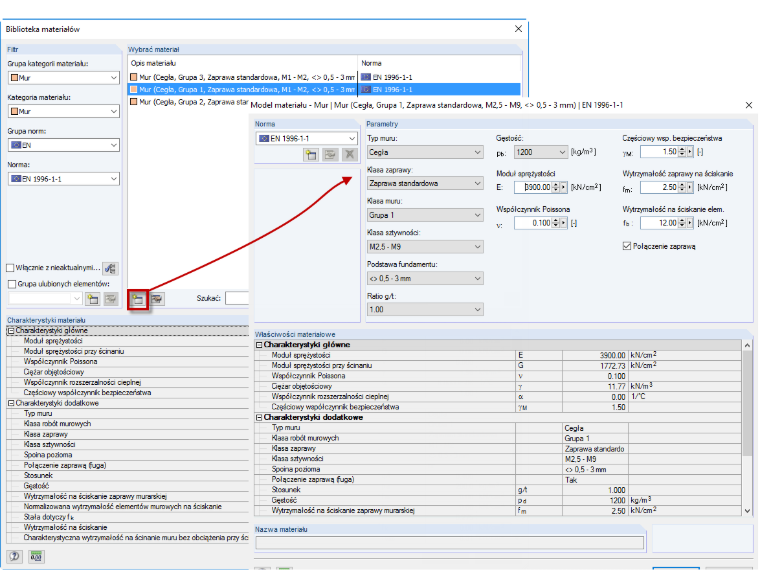The image size is (760, 588).
Task: Open Typ muru dropdown showing Cegła
Action: (477, 152)
